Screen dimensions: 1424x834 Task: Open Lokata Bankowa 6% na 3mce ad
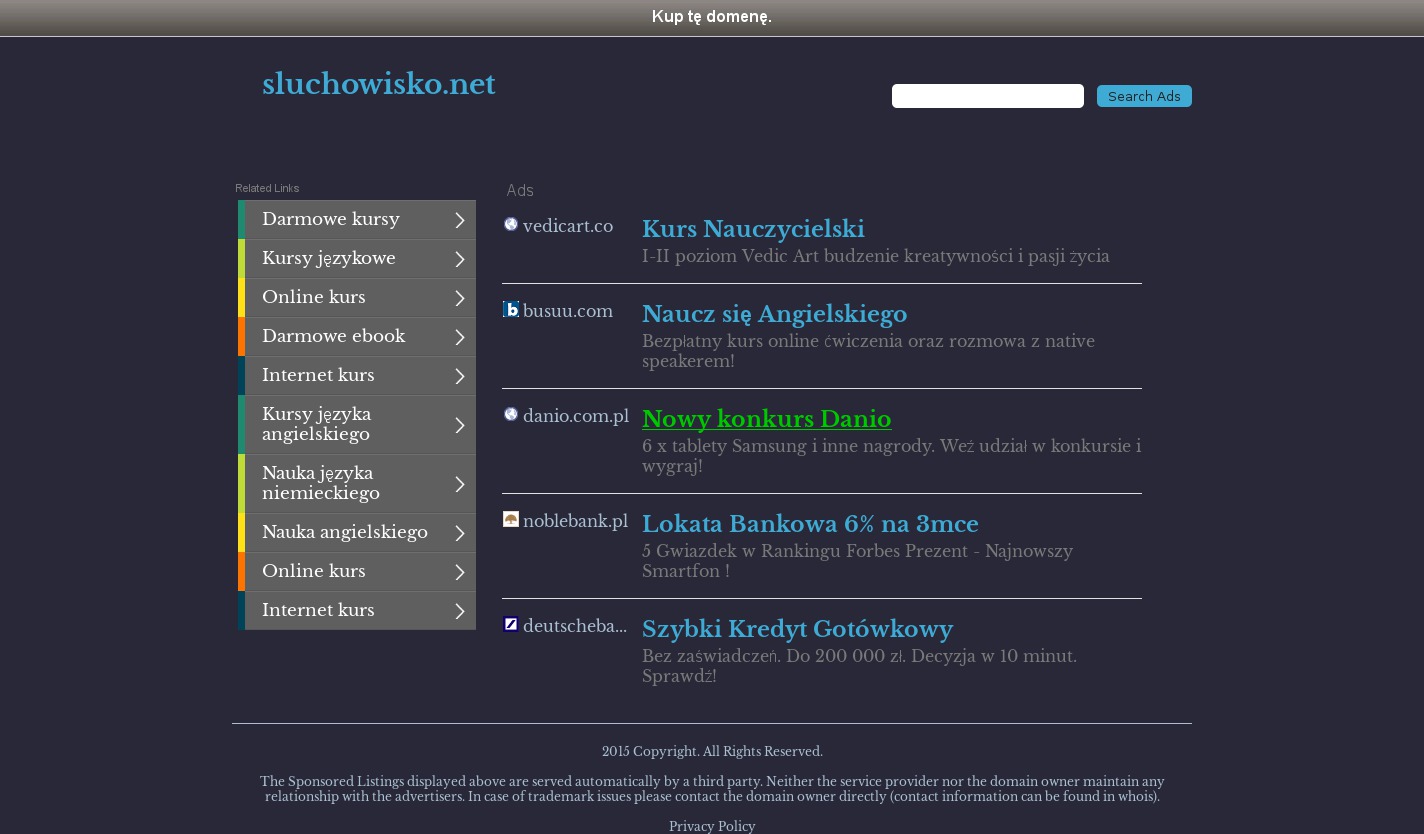(x=810, y=525)
